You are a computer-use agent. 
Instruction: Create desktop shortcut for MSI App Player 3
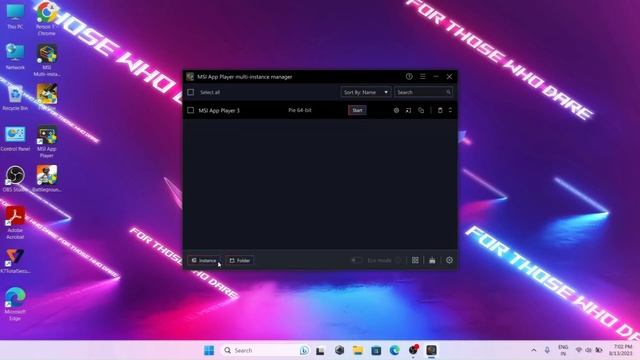click(409, 110)
